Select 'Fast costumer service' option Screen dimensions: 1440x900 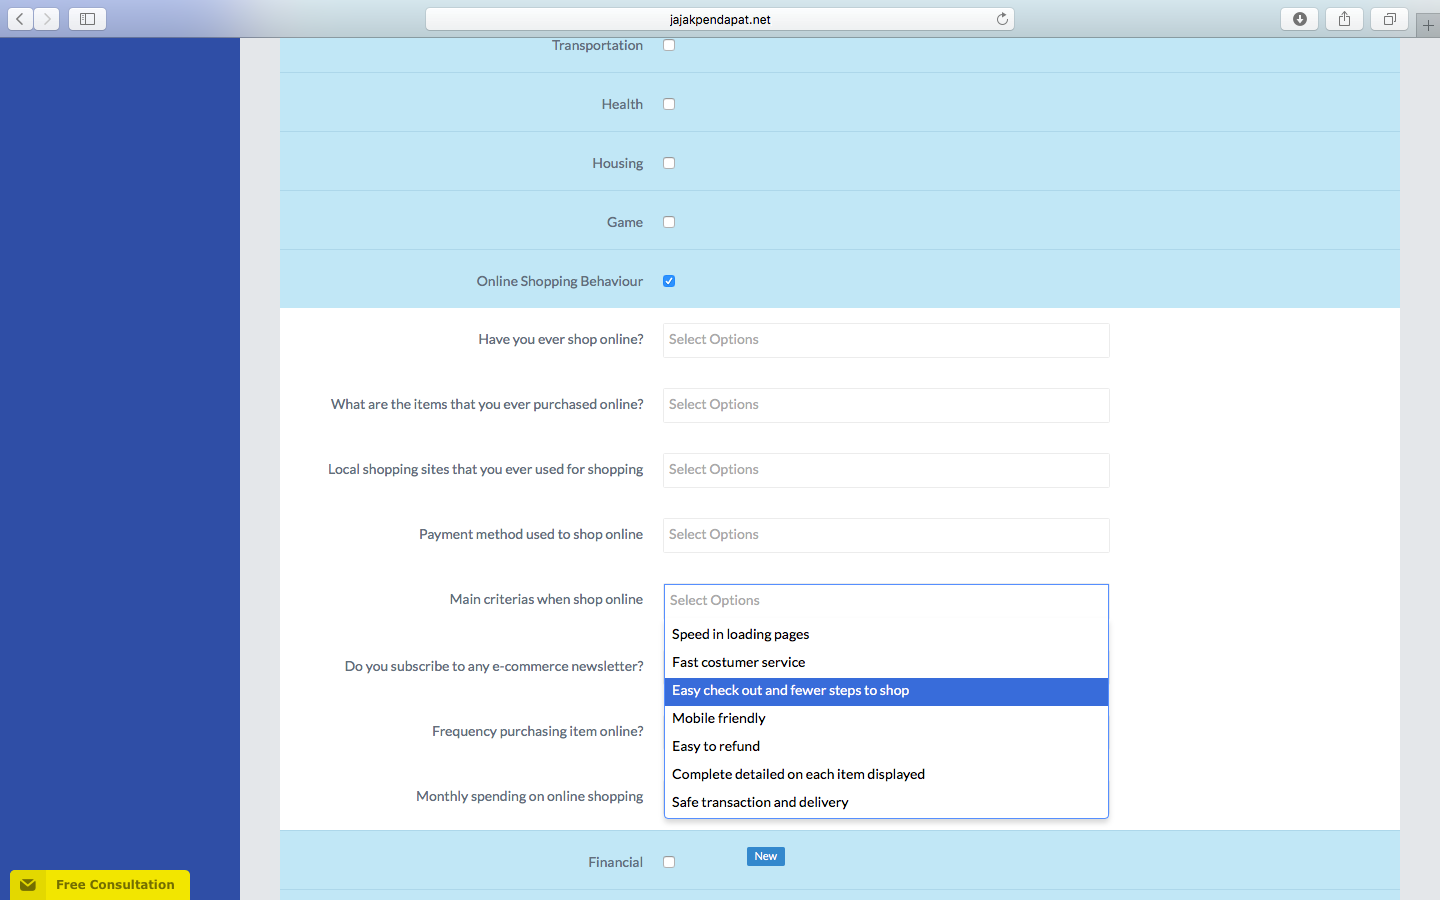[x=886, y=662]
